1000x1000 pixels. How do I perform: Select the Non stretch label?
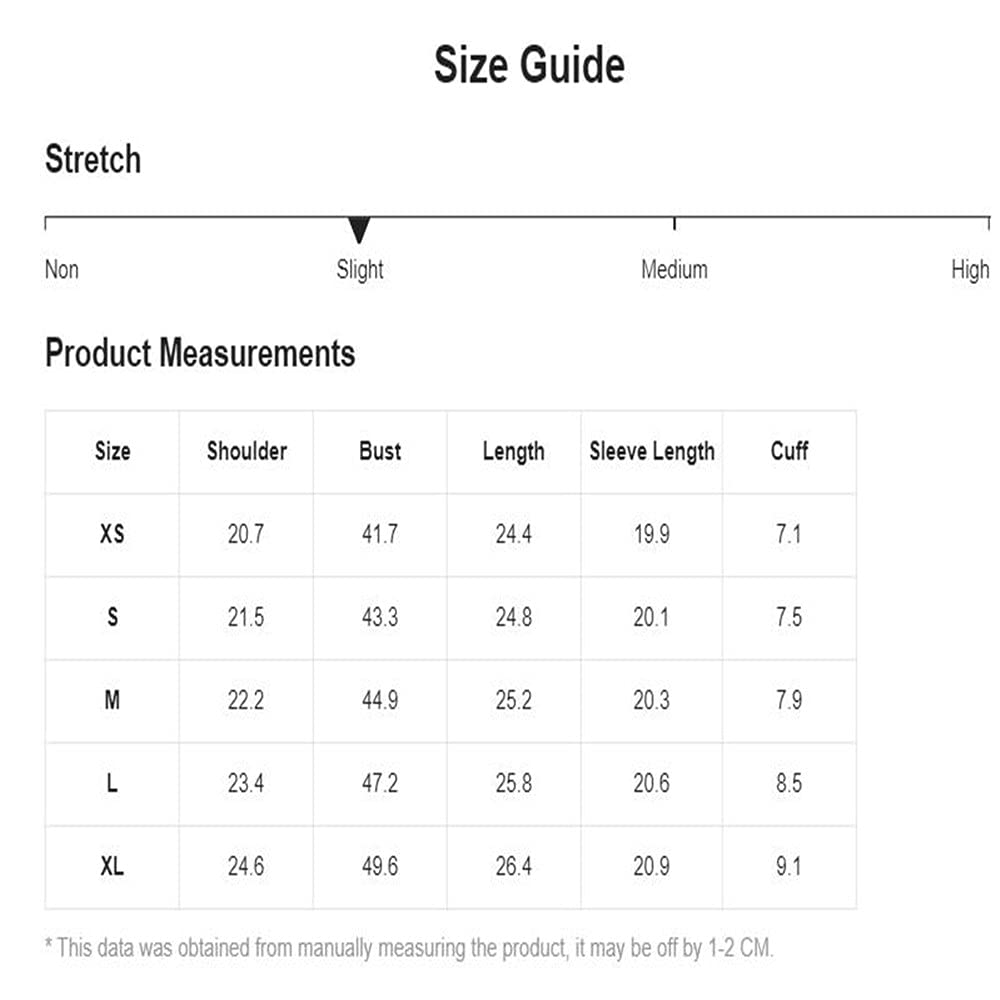coord(62,269)
